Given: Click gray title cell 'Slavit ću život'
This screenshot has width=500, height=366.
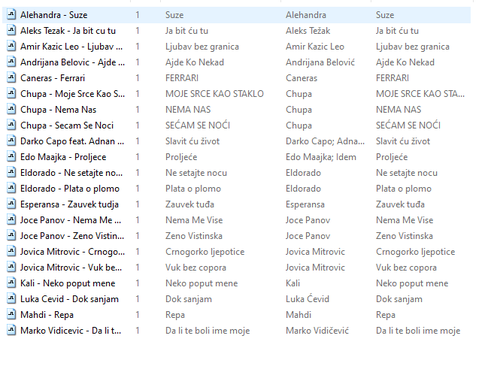Looking at the screenshot, I should point(192,141).
